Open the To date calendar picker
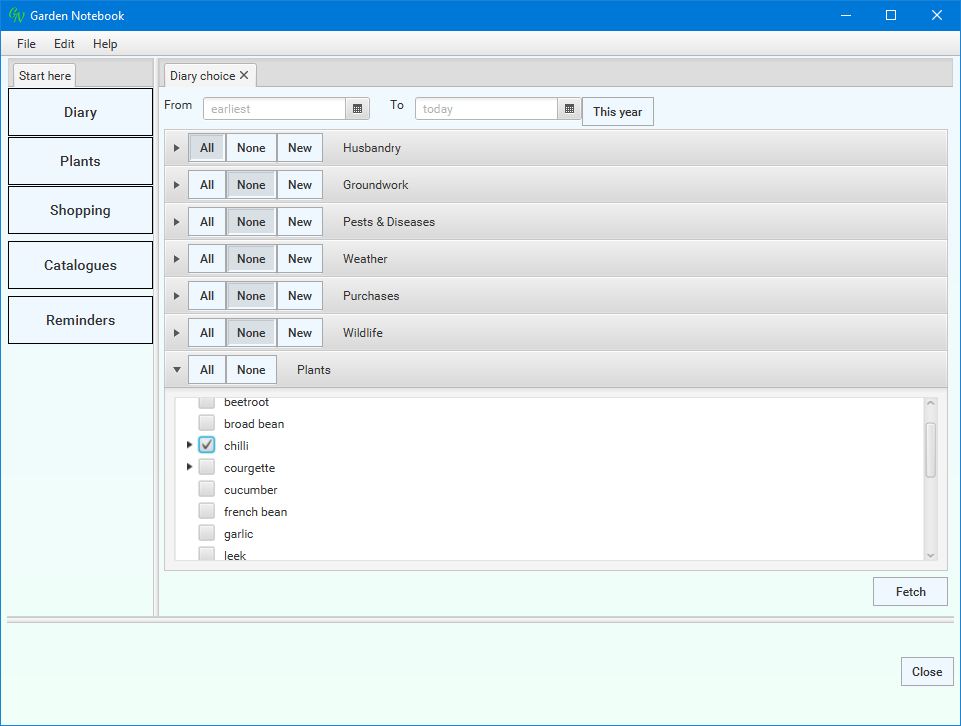 [569, 109]
